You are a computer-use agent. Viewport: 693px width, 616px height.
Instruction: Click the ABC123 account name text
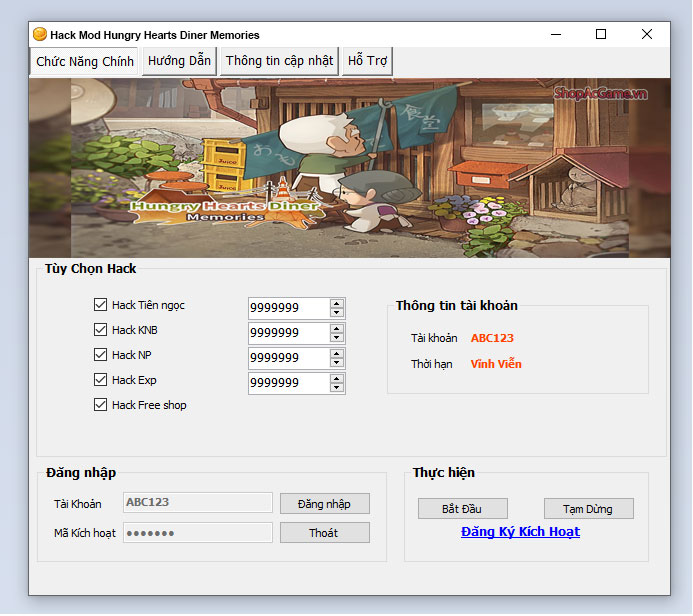pyautogui.click(x=492, y=338)
